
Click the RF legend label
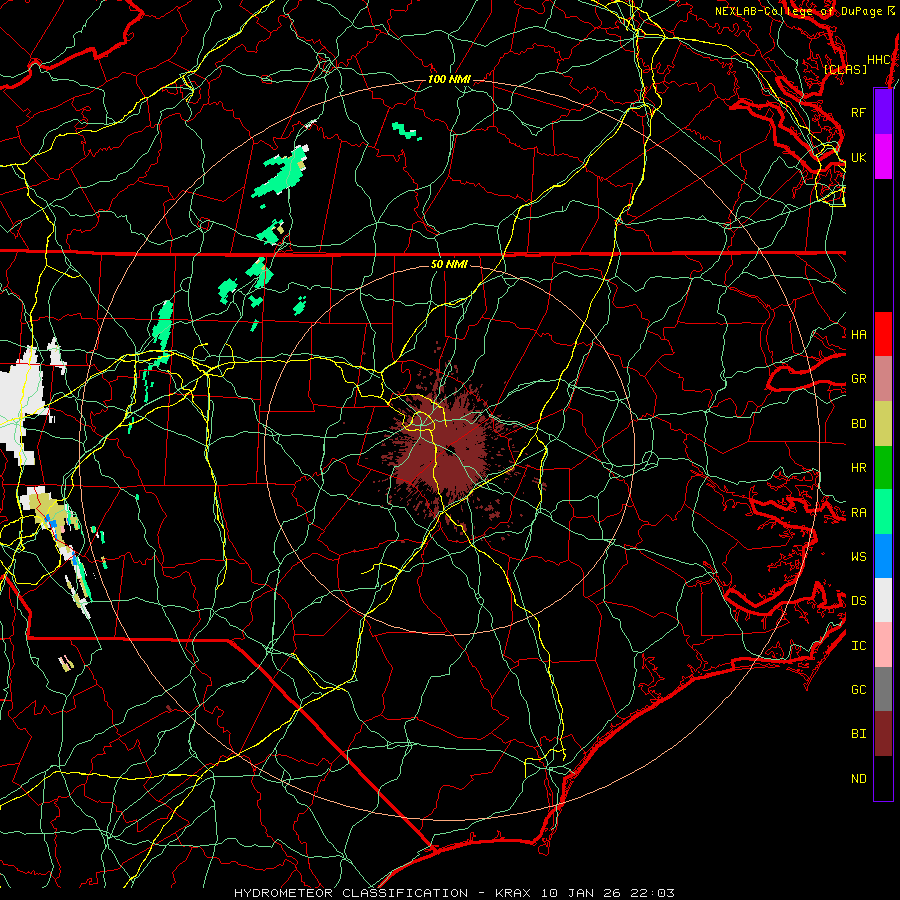click(x=859, y=112)
